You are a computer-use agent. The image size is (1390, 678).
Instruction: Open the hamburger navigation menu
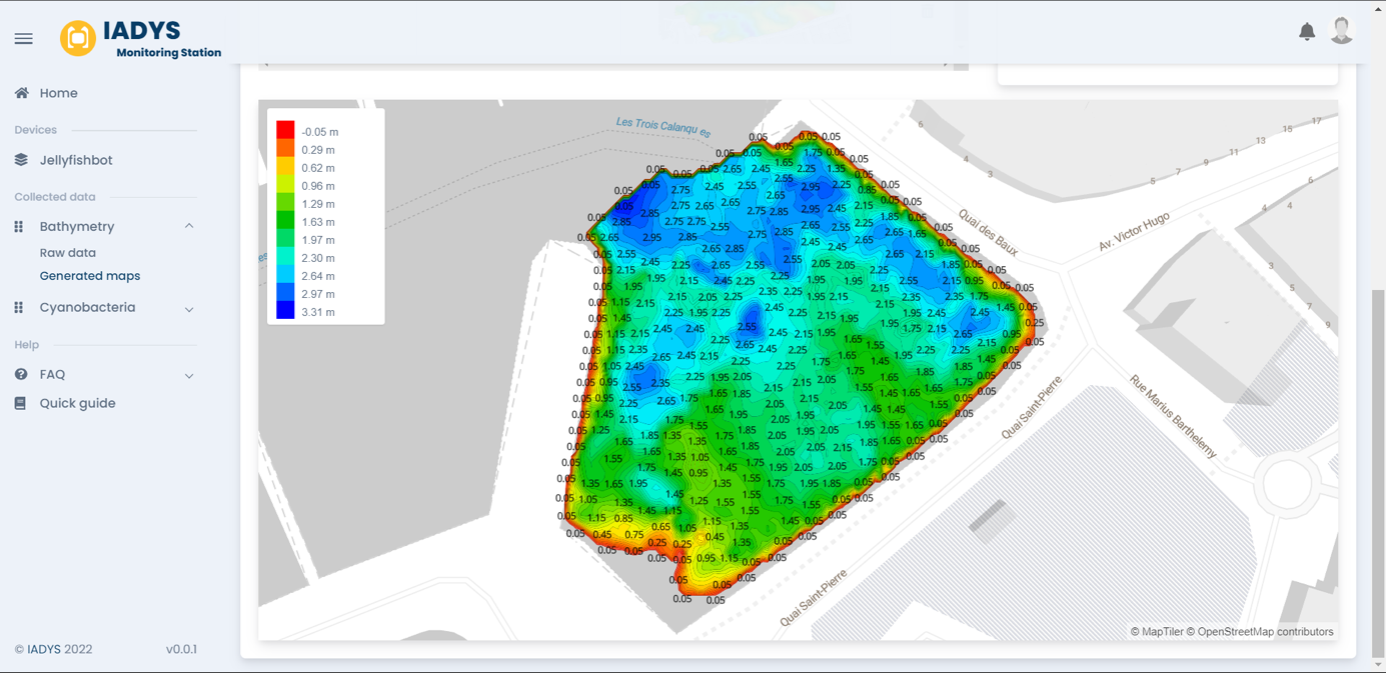(23, 38)
